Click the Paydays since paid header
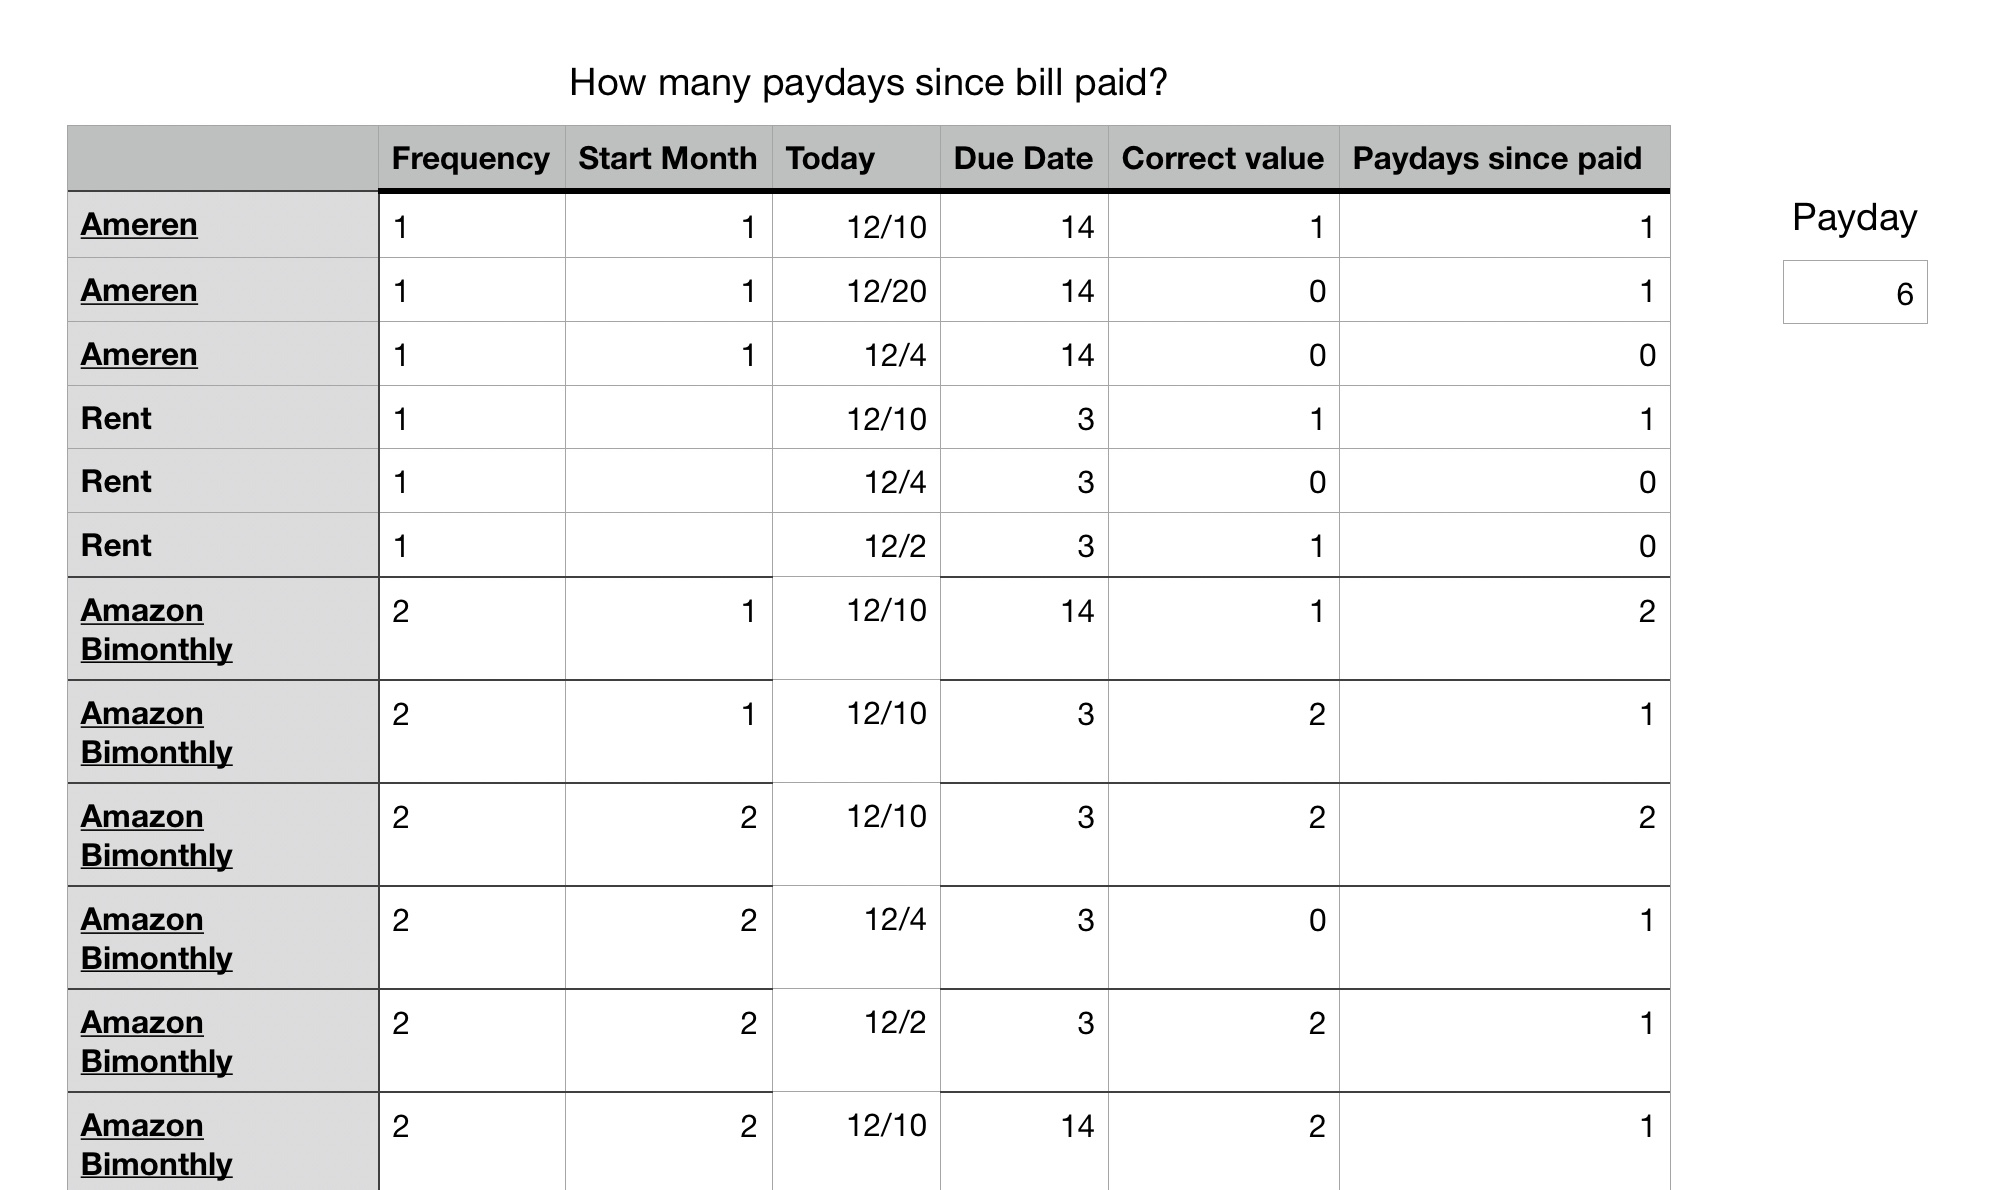Screen dimensions: 1990x1190 pyautogui.click(x=1496, y=158)
